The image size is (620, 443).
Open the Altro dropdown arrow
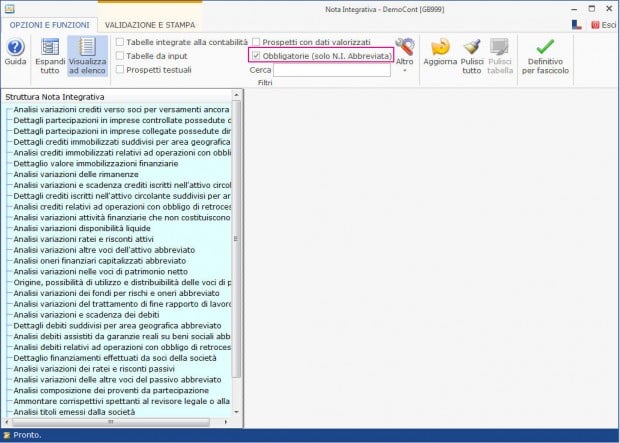tap(405, 71)
